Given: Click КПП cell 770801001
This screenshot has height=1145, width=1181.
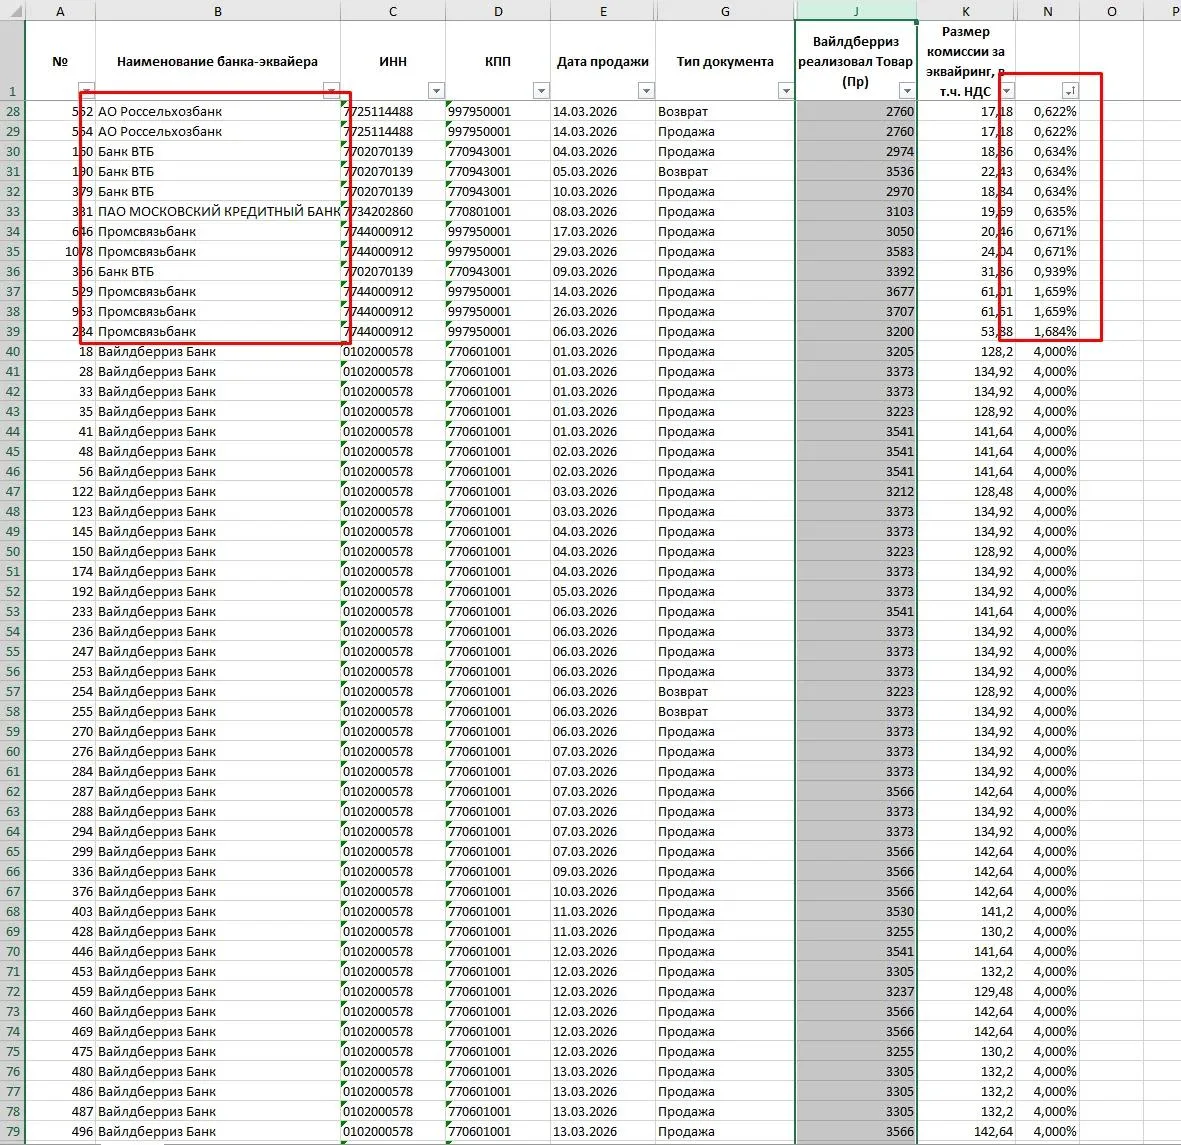Looking at the screenshot, I should pyautogui.click(x=498, y=212).
